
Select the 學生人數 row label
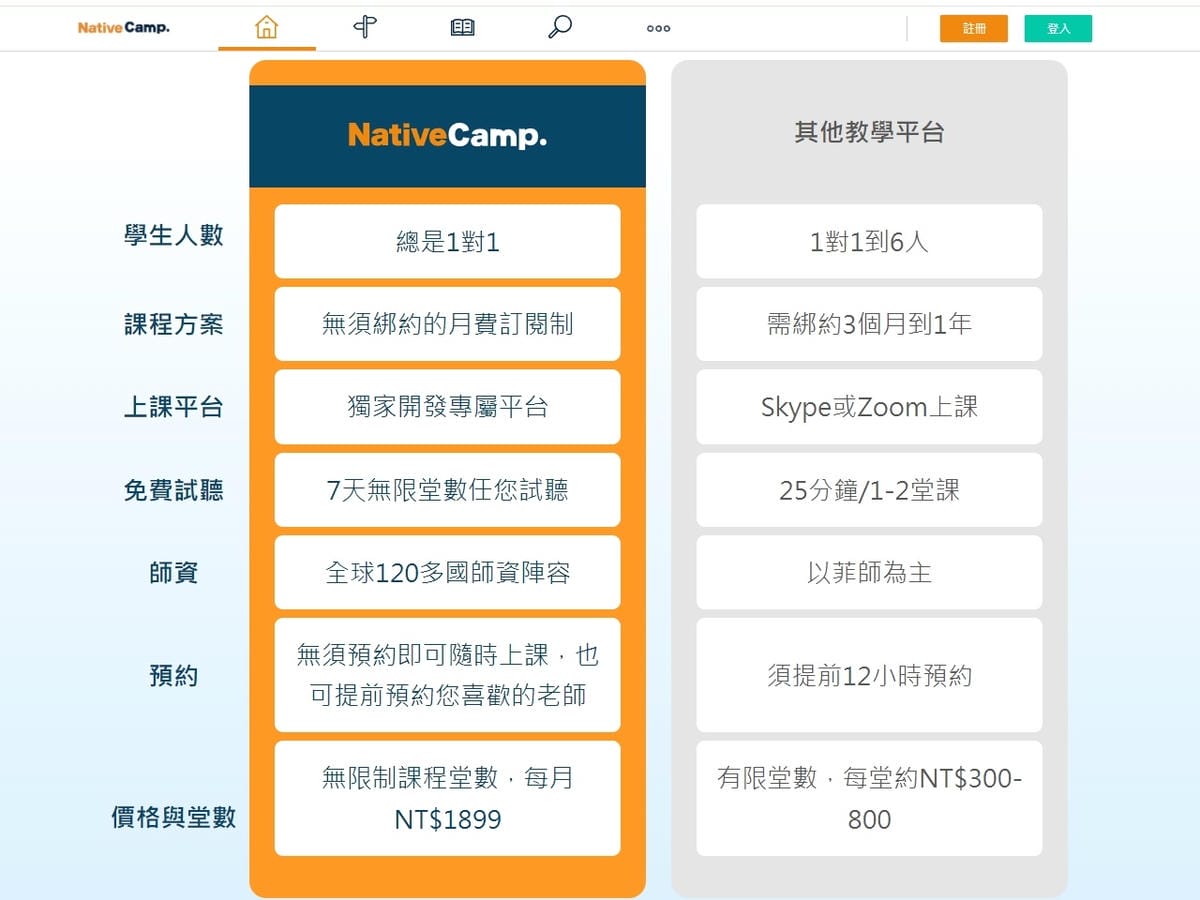(173, 236)
